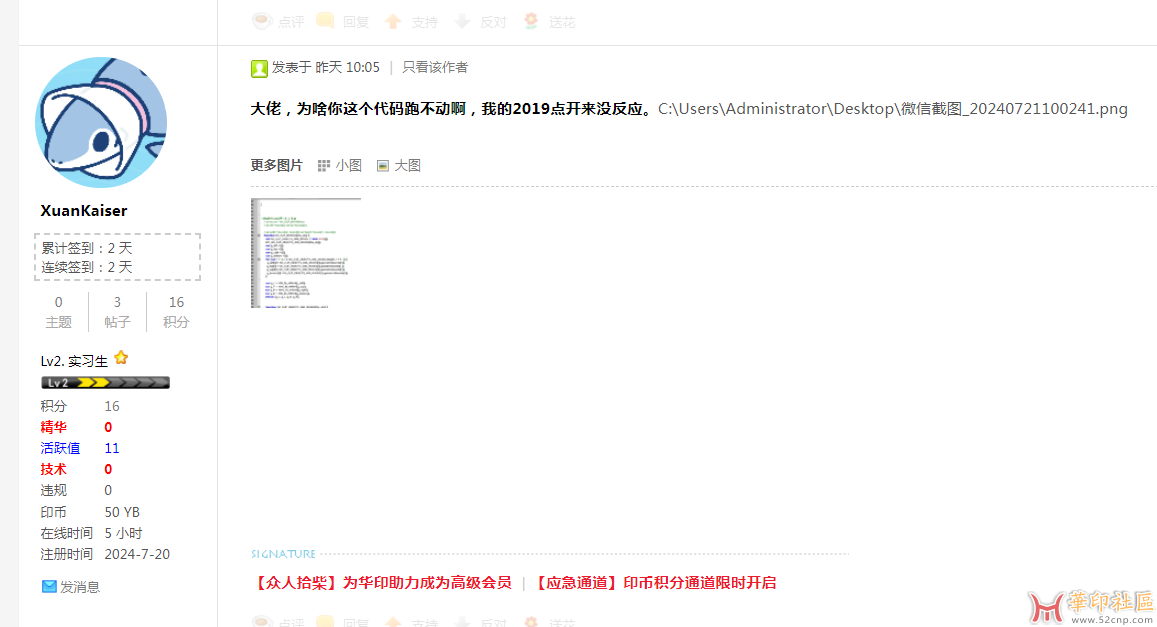Open XuanKaiser's shark avatar image
This screenshot has height=627, width=1157.
[101, 122]
